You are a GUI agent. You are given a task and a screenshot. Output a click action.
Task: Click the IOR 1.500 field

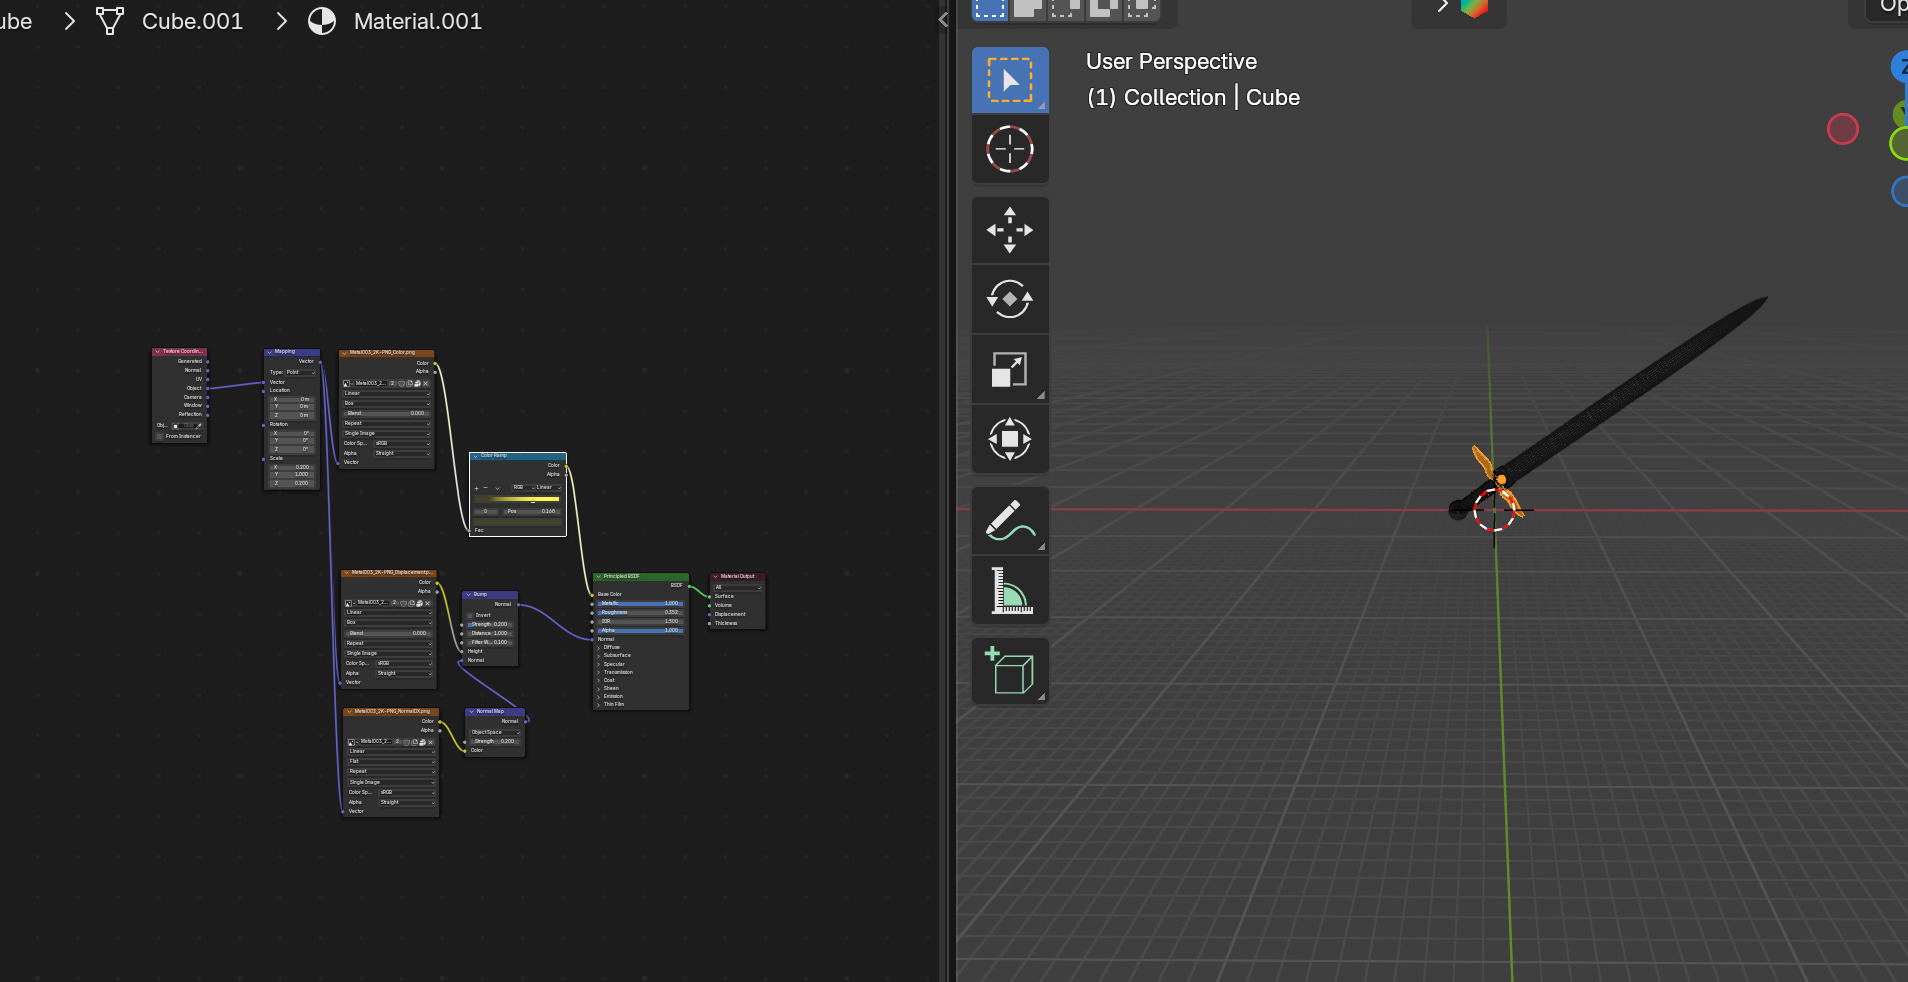tap(640, 621)
